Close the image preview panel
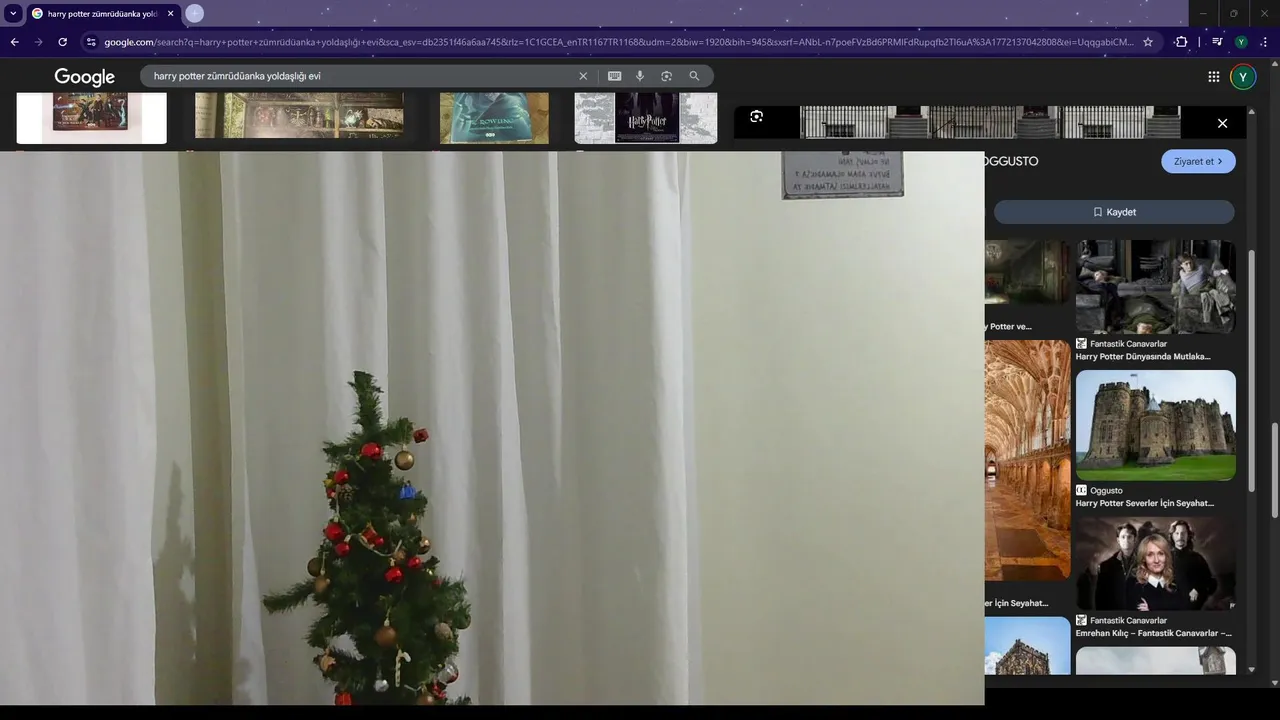The height and width of the screenshot is (720, 1280). (1222, 123)
